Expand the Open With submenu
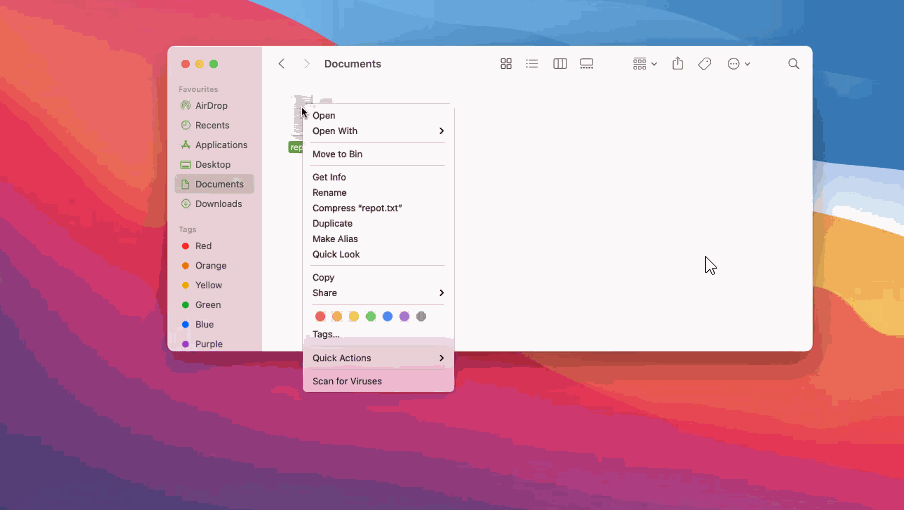 [378, 131]
